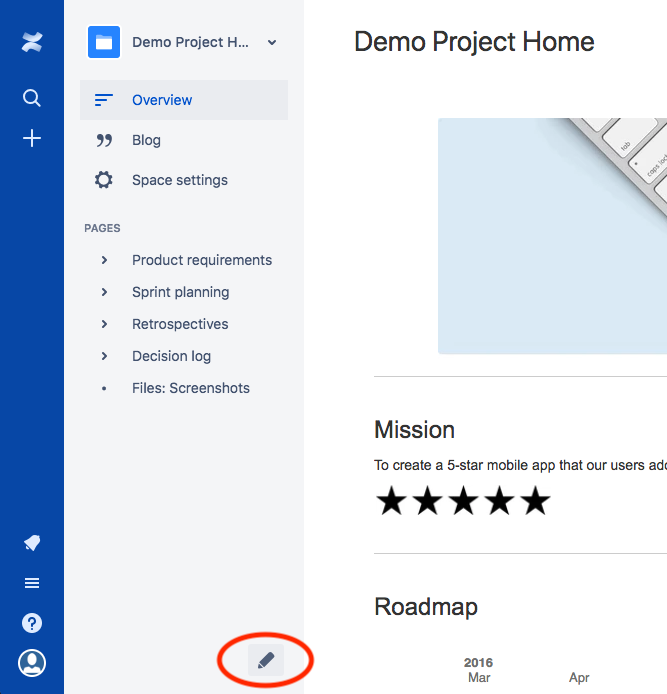Open the Files: Screenshots page

tap(191, 388)
